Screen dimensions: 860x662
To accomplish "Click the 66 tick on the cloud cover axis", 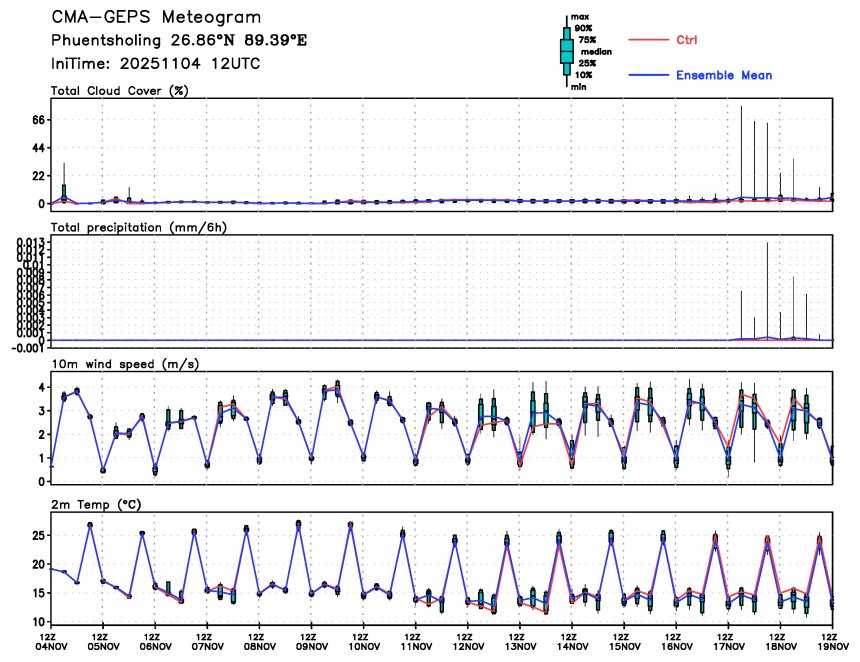I will tap(40, 120).
